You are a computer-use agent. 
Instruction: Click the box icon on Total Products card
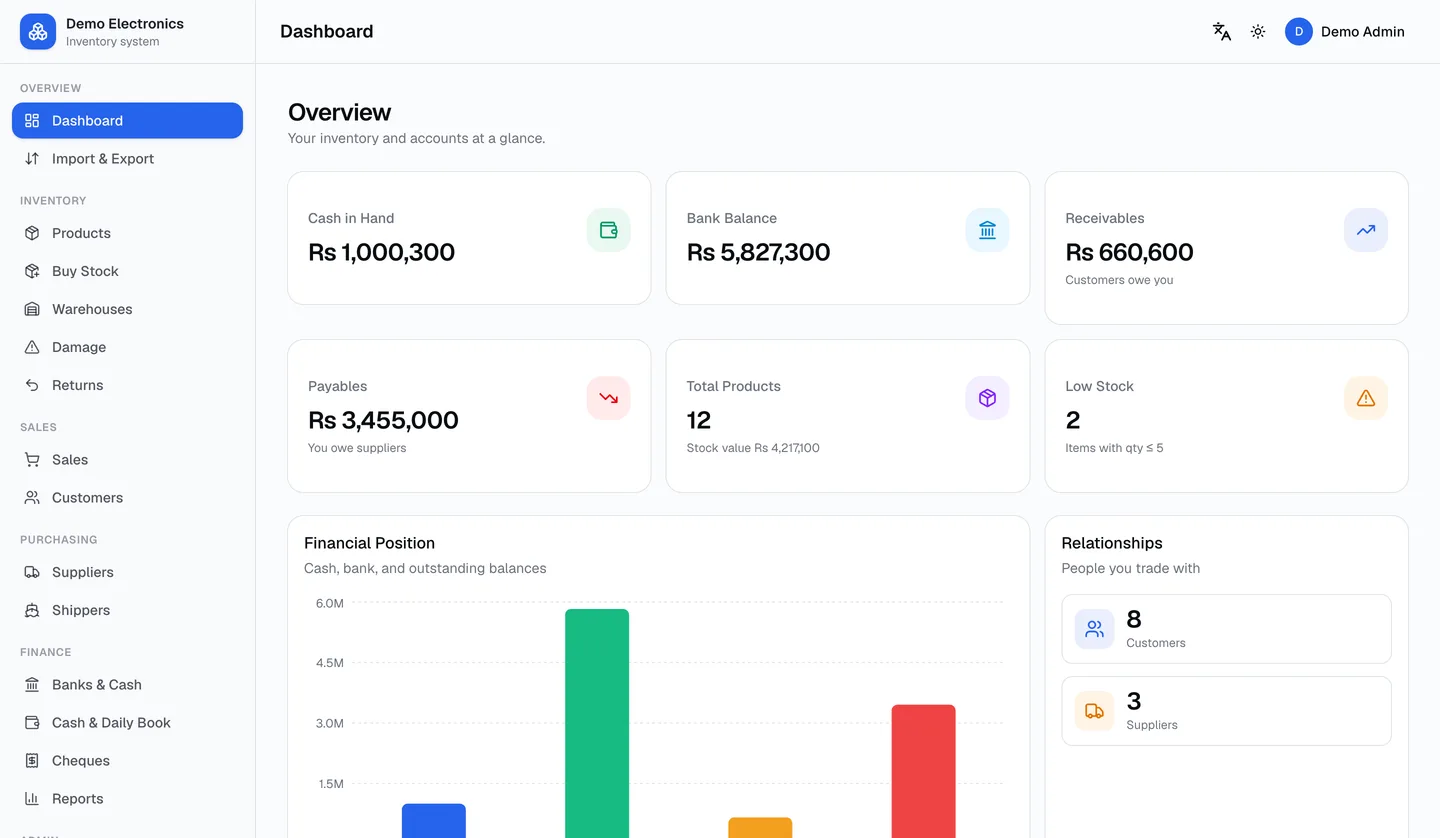pyautogui.click(x=988, y=398)
